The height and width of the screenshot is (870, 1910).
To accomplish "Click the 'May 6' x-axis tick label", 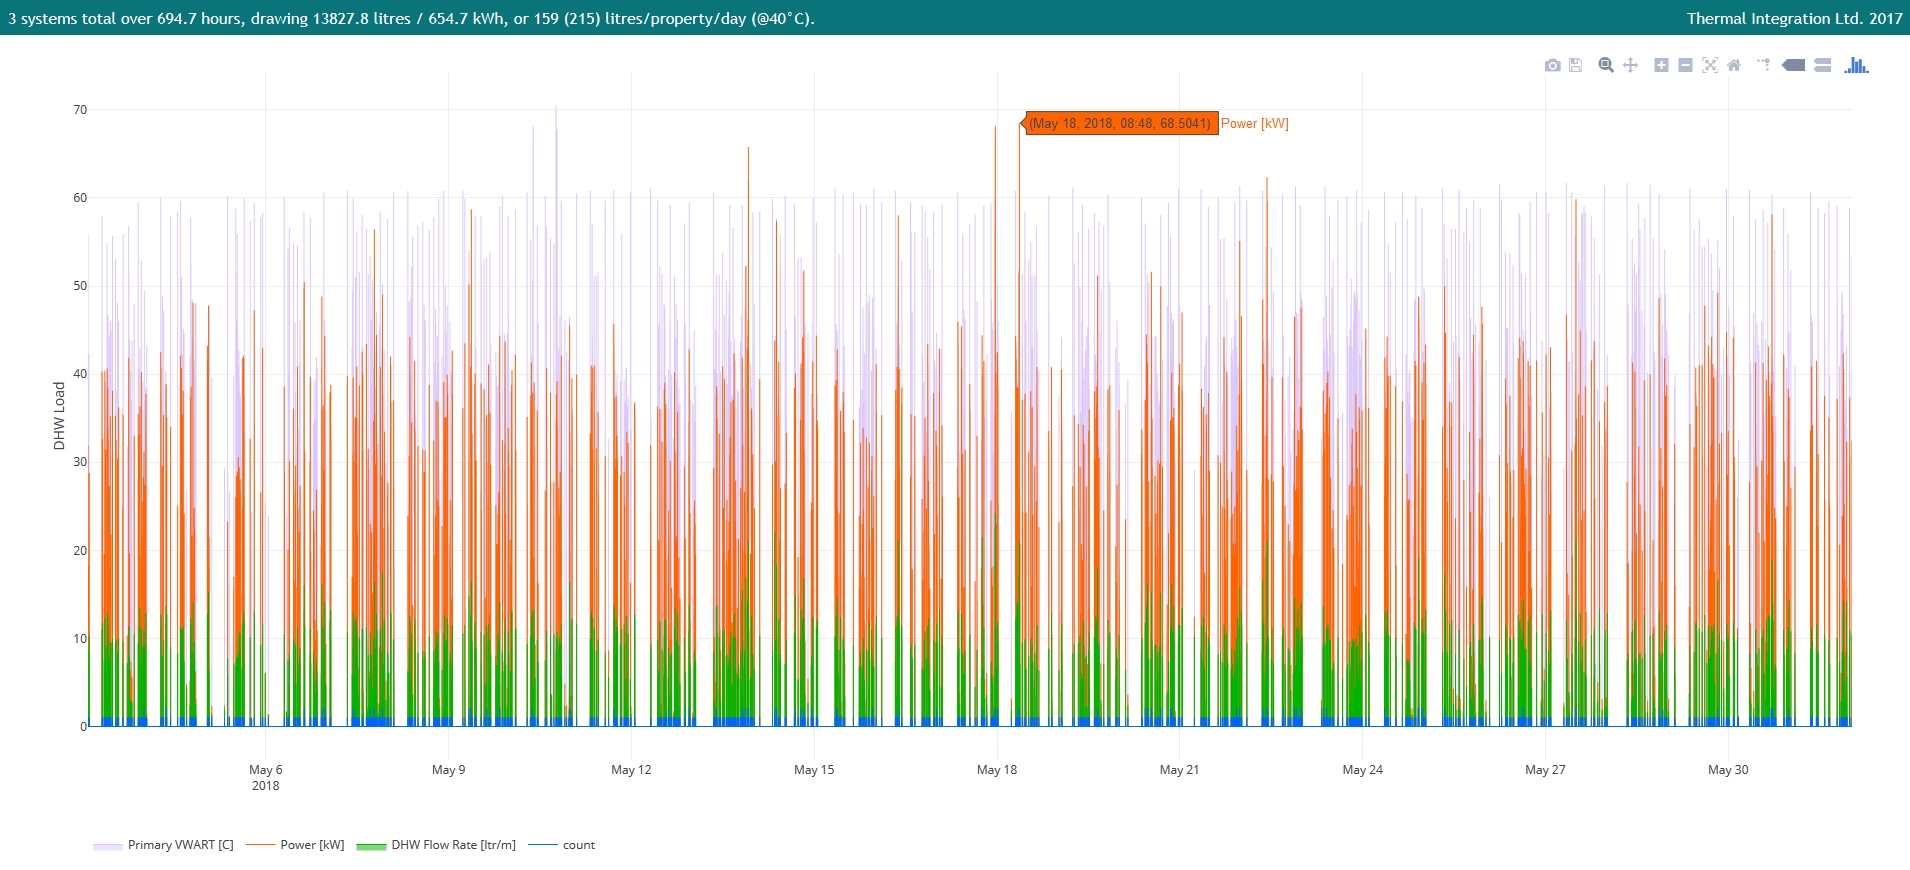I will tap(265, 770).
